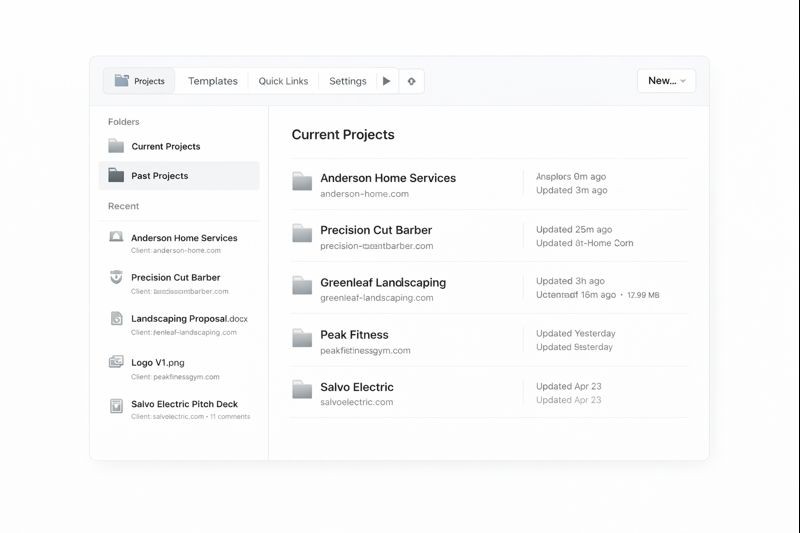Click folder icon beside Peak Fitness
Image resolution: width=800 pixels, height=533 pixels.
[302, 338]
